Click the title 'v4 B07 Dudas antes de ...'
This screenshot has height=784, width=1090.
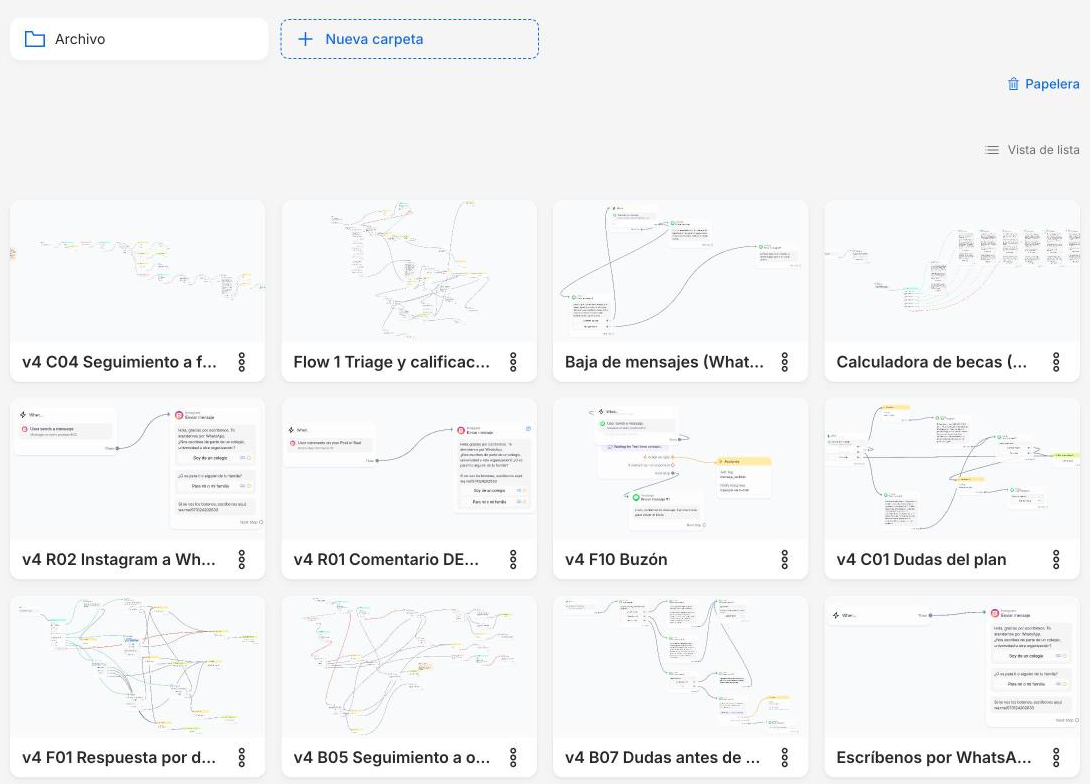[x=662, y=758]
